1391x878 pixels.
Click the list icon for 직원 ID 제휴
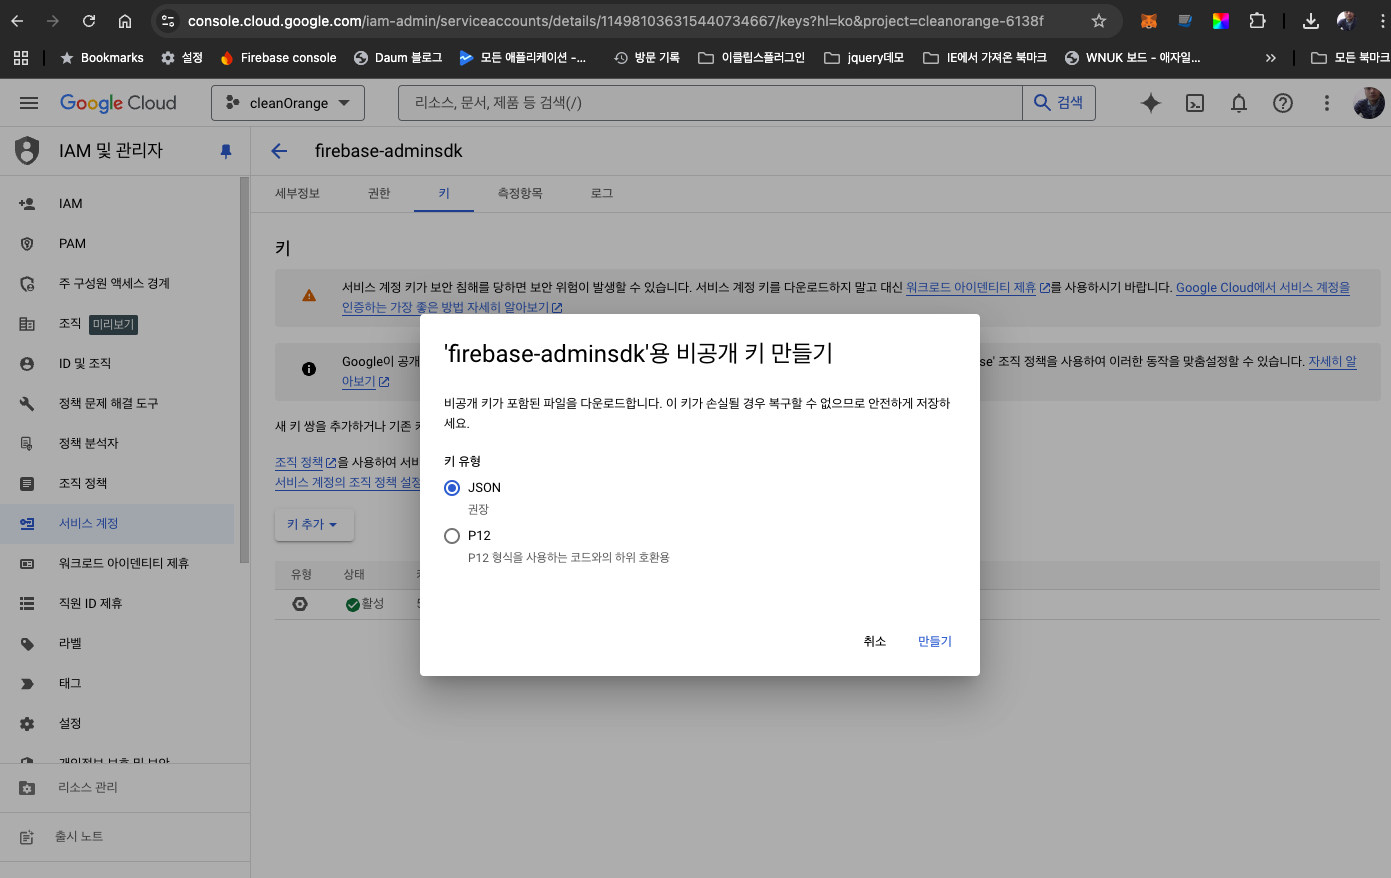(x=27, y=603)
